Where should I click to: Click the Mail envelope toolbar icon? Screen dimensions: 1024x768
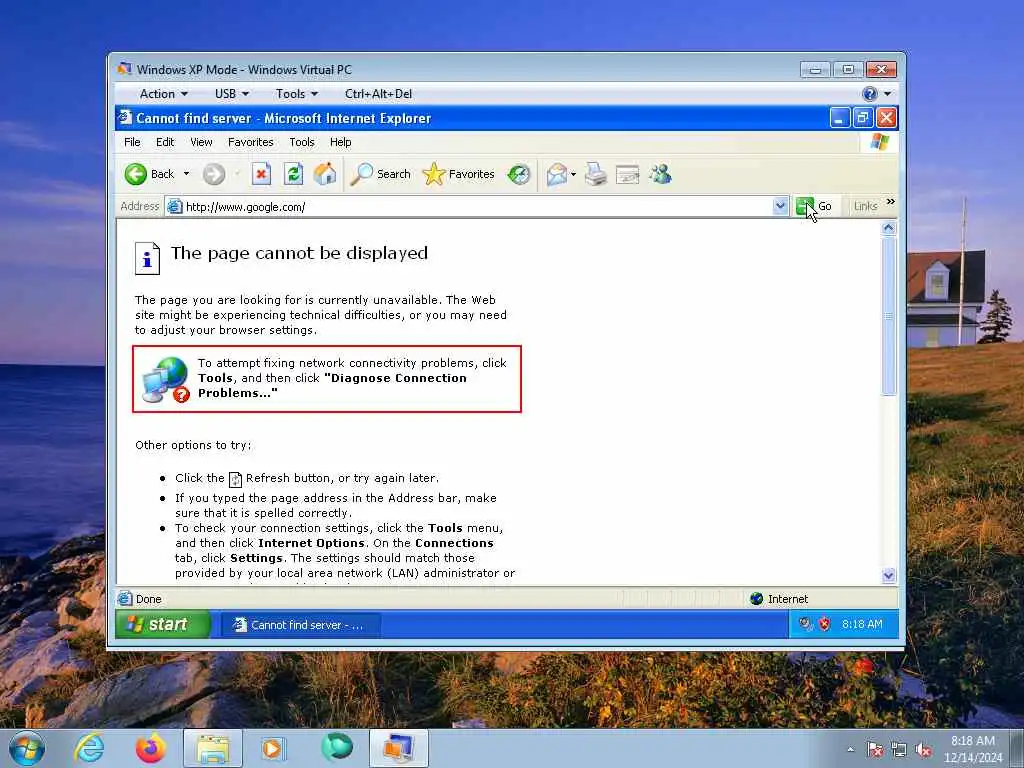pyautogui.click(x=556, y=174)
